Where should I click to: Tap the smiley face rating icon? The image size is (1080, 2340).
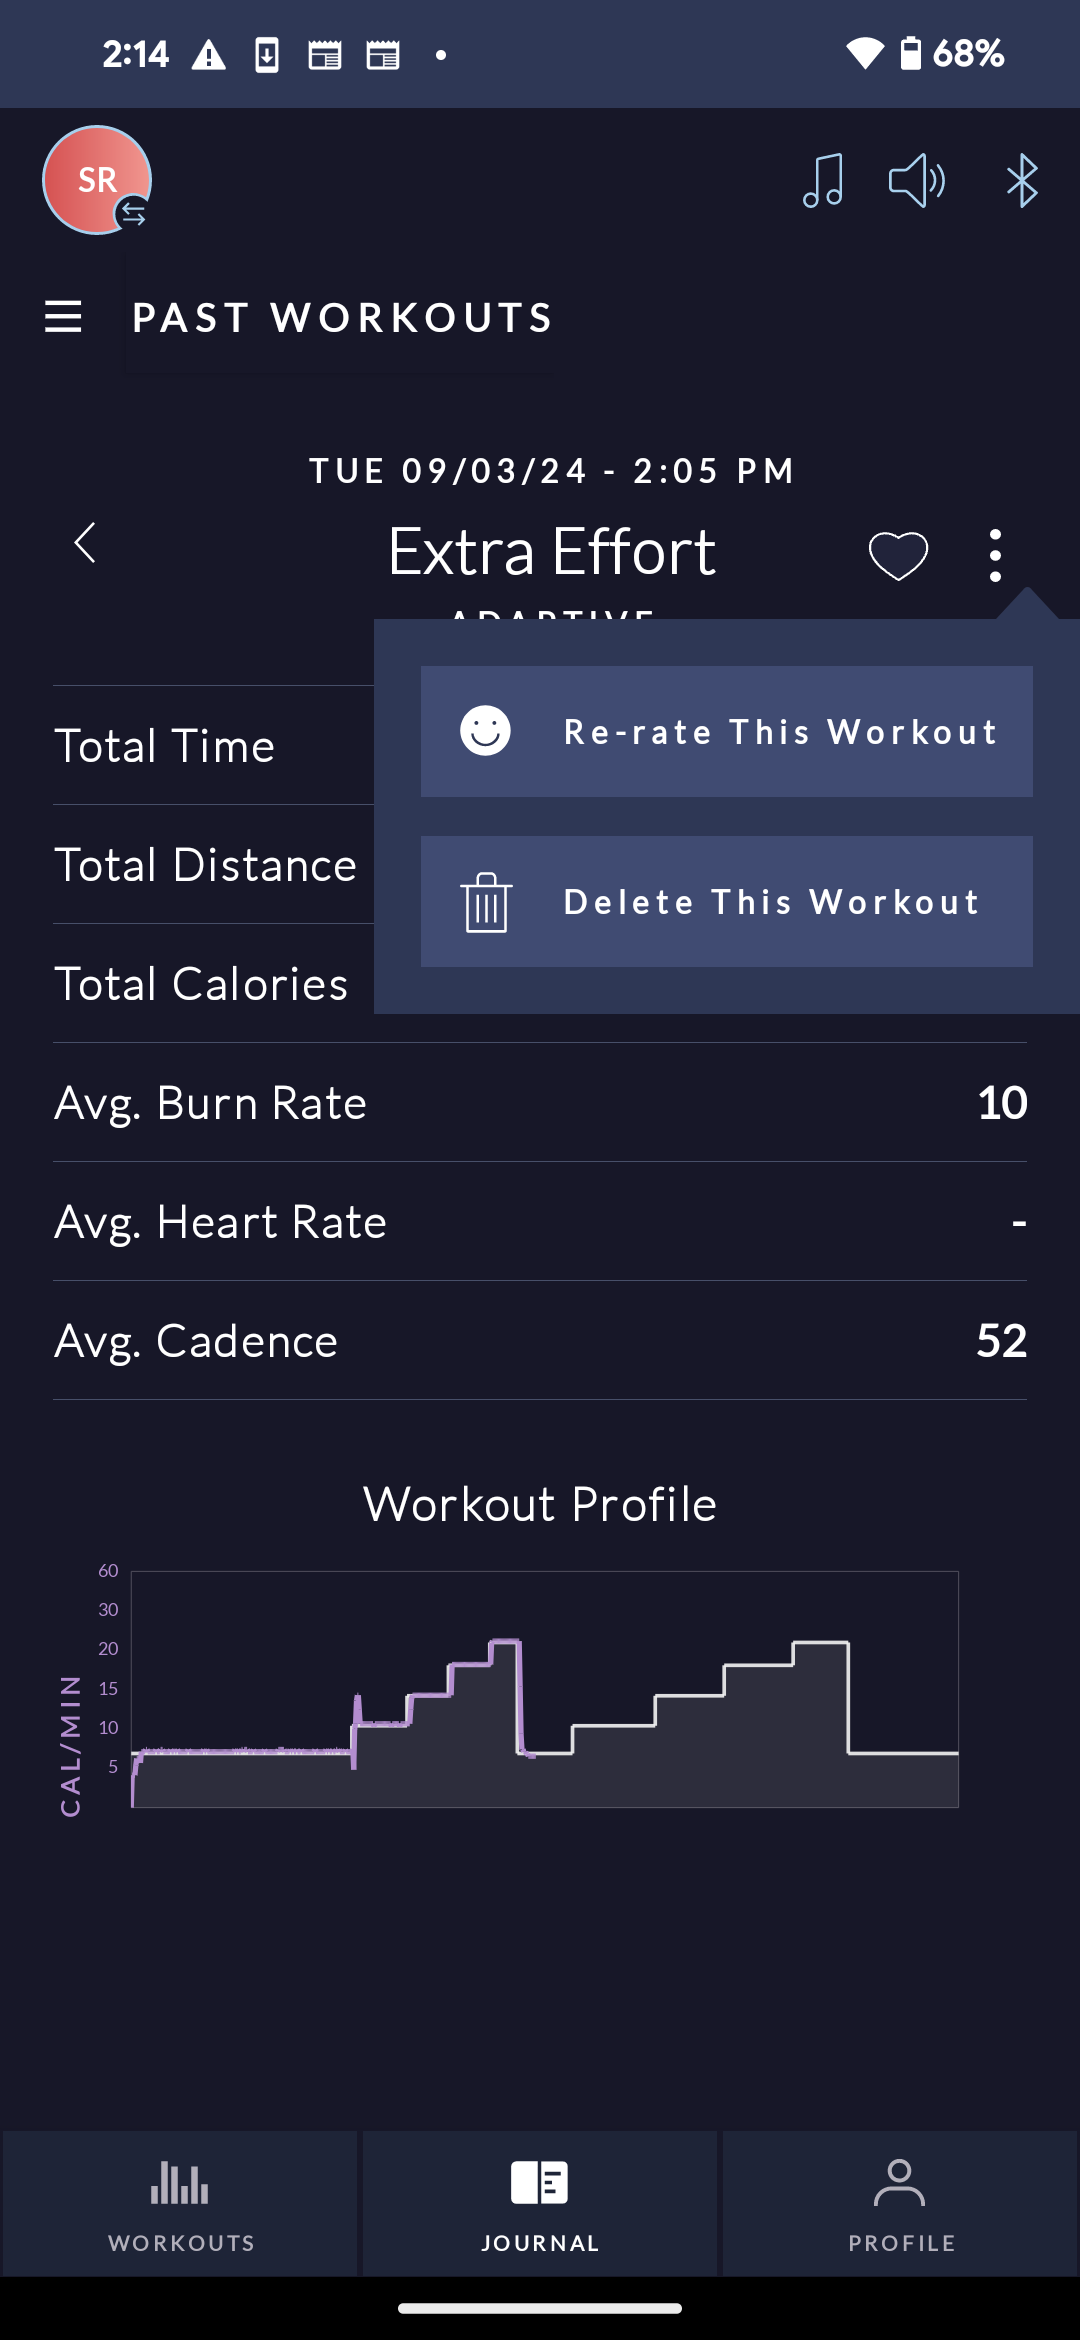[486, 731]
